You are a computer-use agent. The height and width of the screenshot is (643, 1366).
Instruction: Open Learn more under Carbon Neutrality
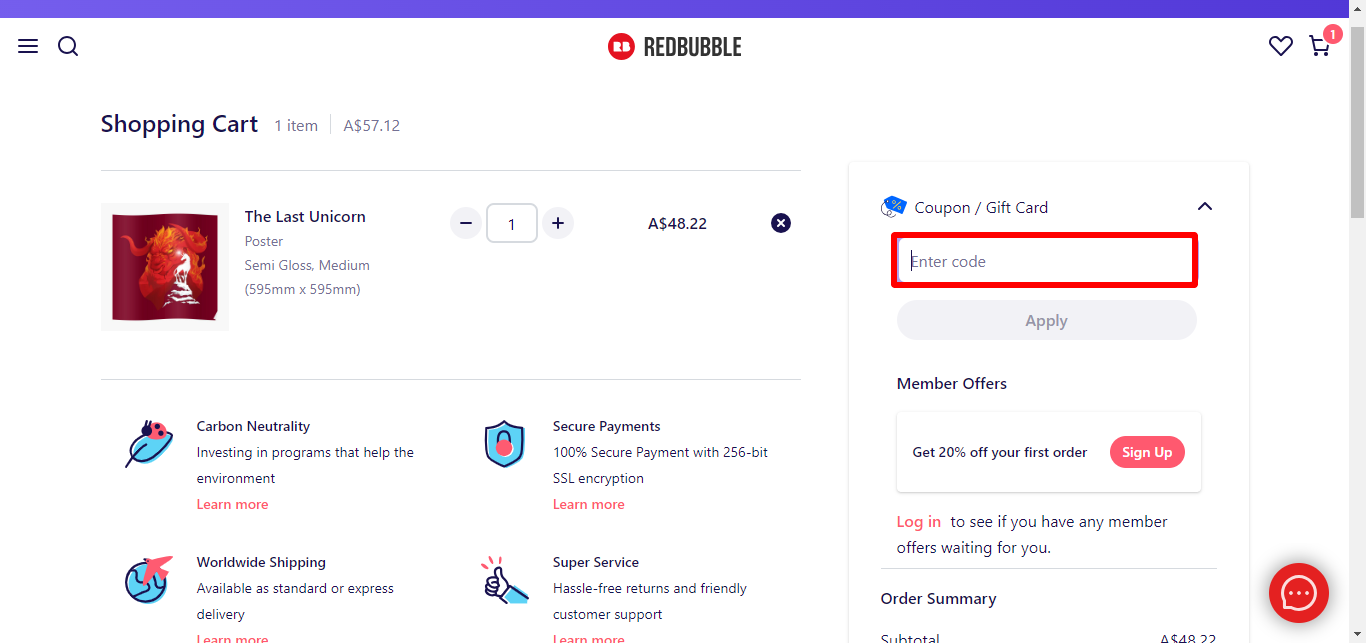coord(232,503)
